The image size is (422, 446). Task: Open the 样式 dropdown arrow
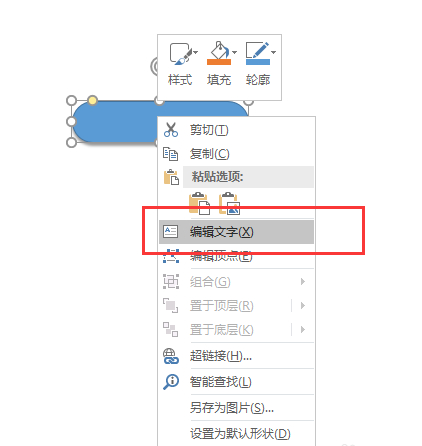pyautogui.click(x=195, y=52)
